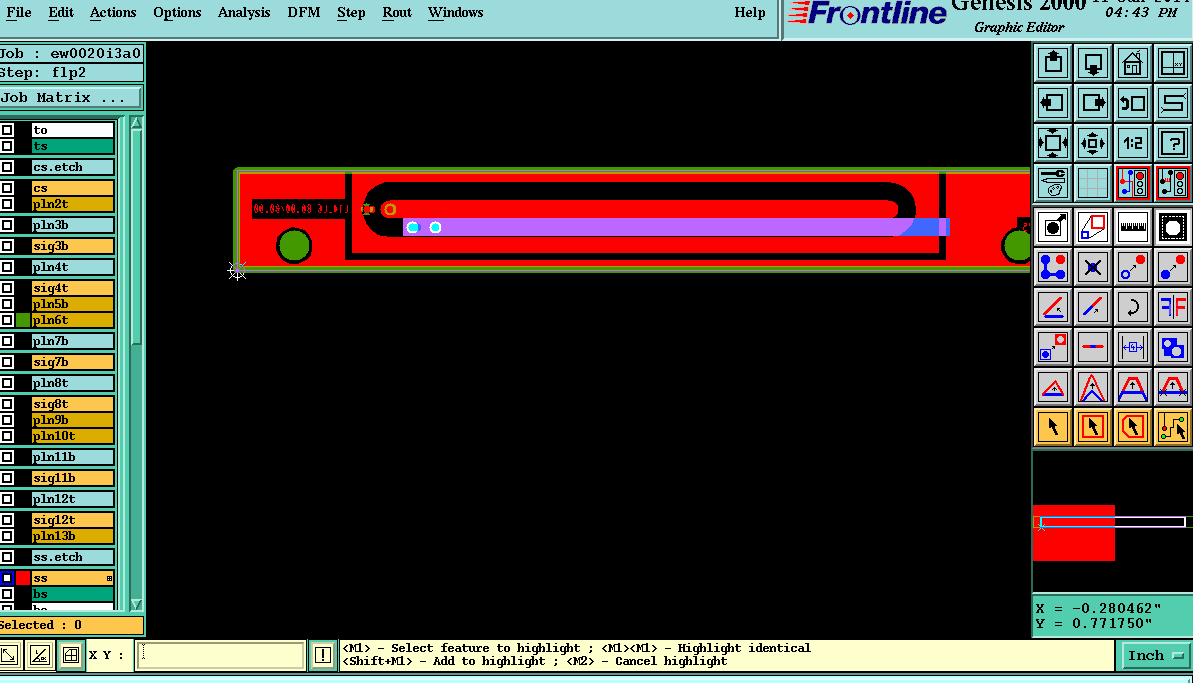Click the zoom-out arrows-outward icon
Screen dimensions: 1193x683
(1093, 142)
